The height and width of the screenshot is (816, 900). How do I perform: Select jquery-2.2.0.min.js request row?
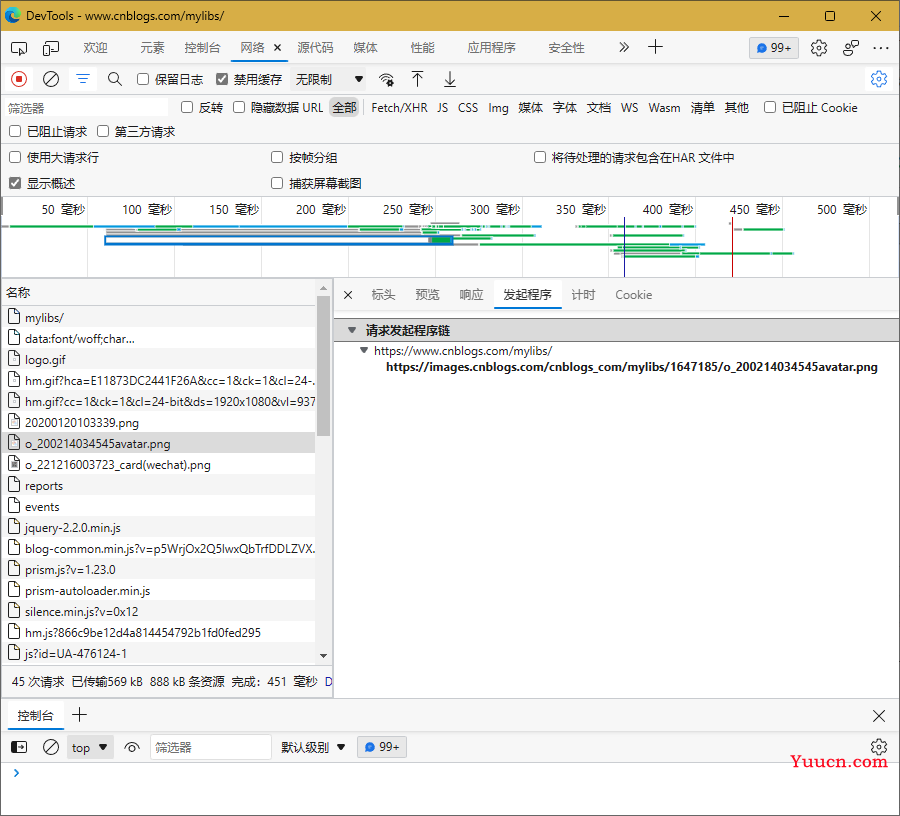point(159,527)
